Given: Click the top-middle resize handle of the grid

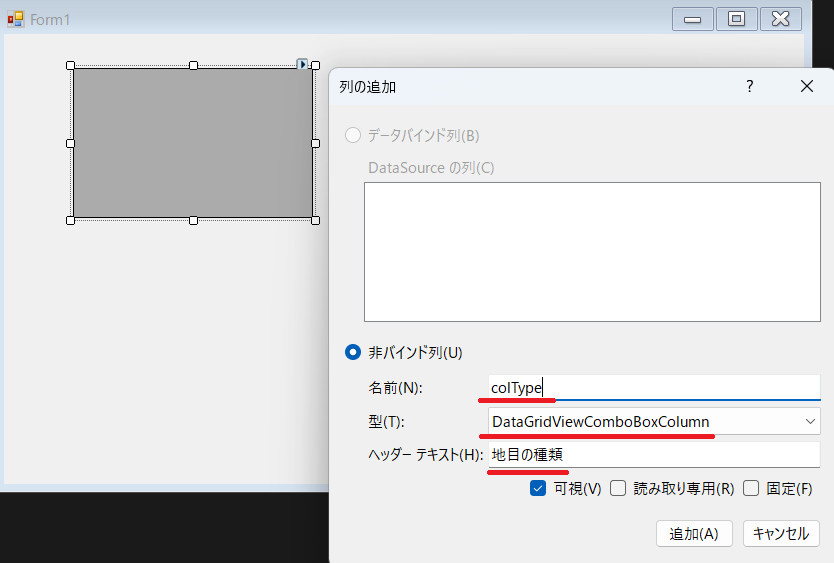Looking at the screenshot, I should point(193,66).
